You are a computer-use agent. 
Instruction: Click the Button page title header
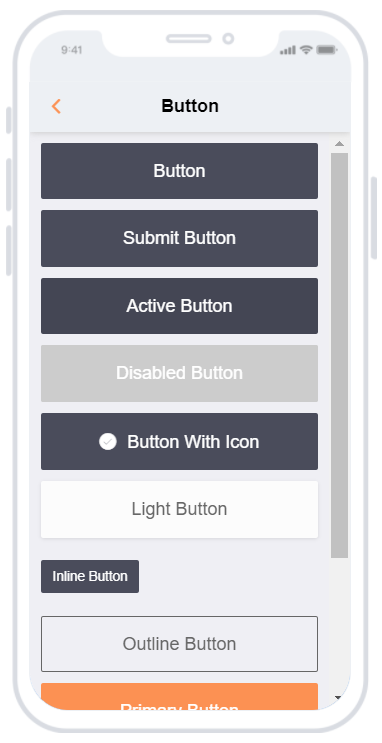(x=190, y=106)
